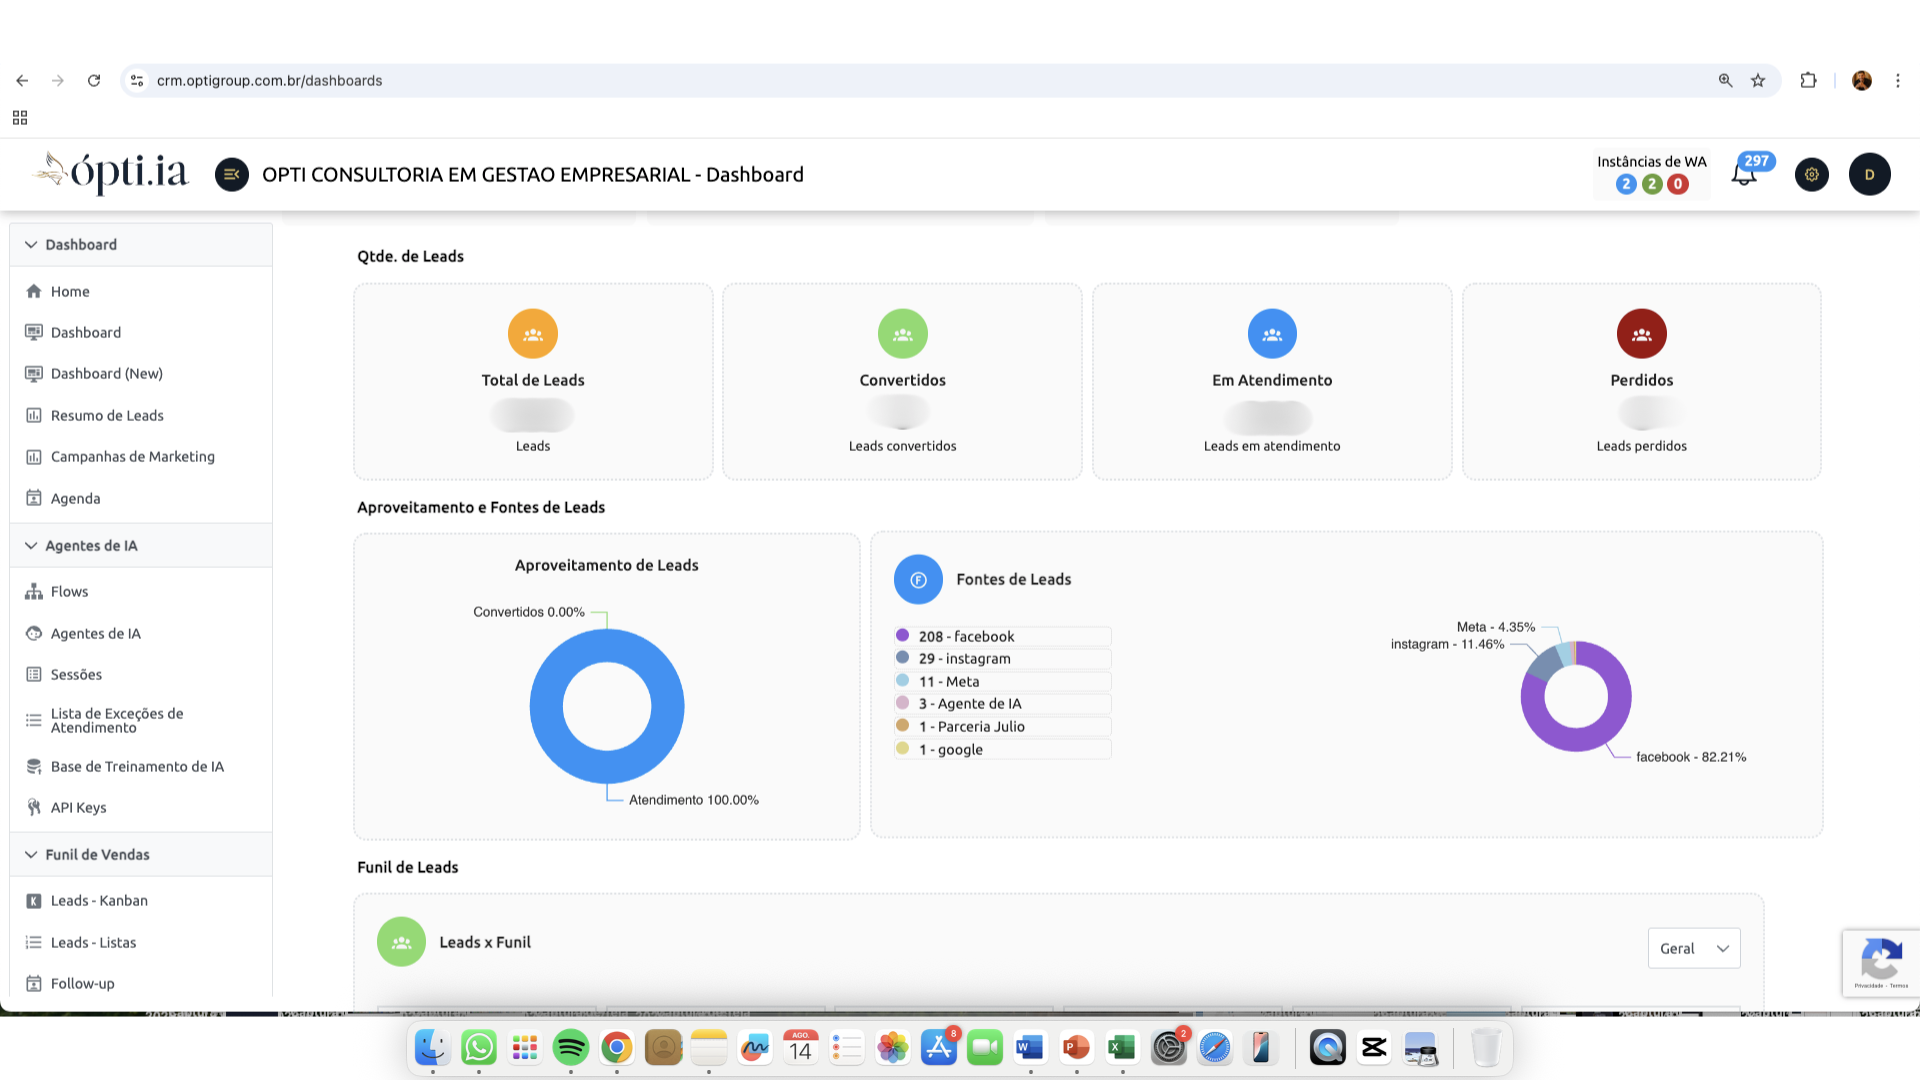Image resolution: width=1920 pixels, height=1080 pixels.
Task: Go to Campanhas de Marketing menu item
Action: click(132, 457)
